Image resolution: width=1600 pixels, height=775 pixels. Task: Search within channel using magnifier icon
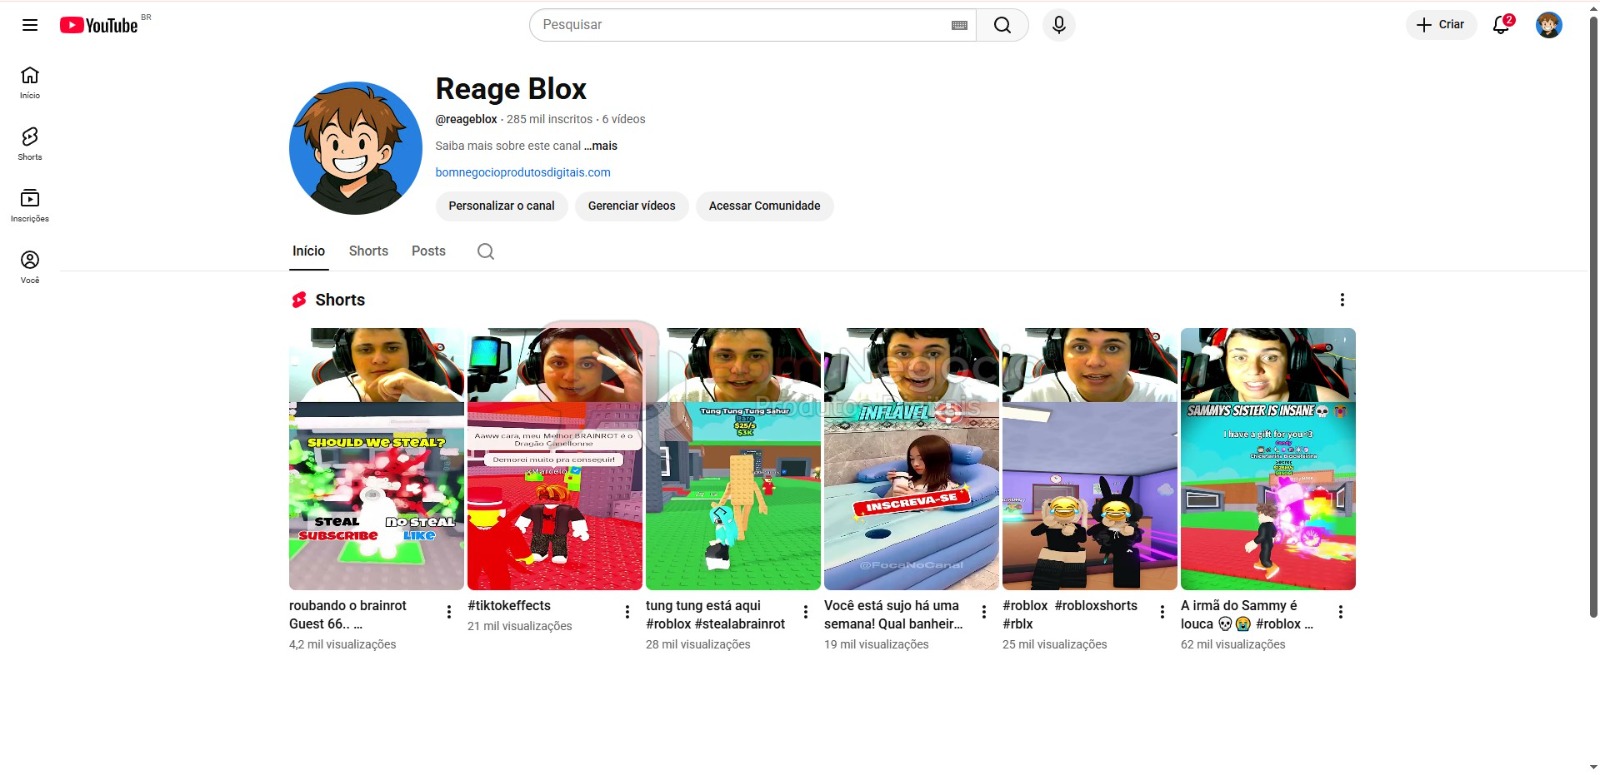[x=486, y=251]
